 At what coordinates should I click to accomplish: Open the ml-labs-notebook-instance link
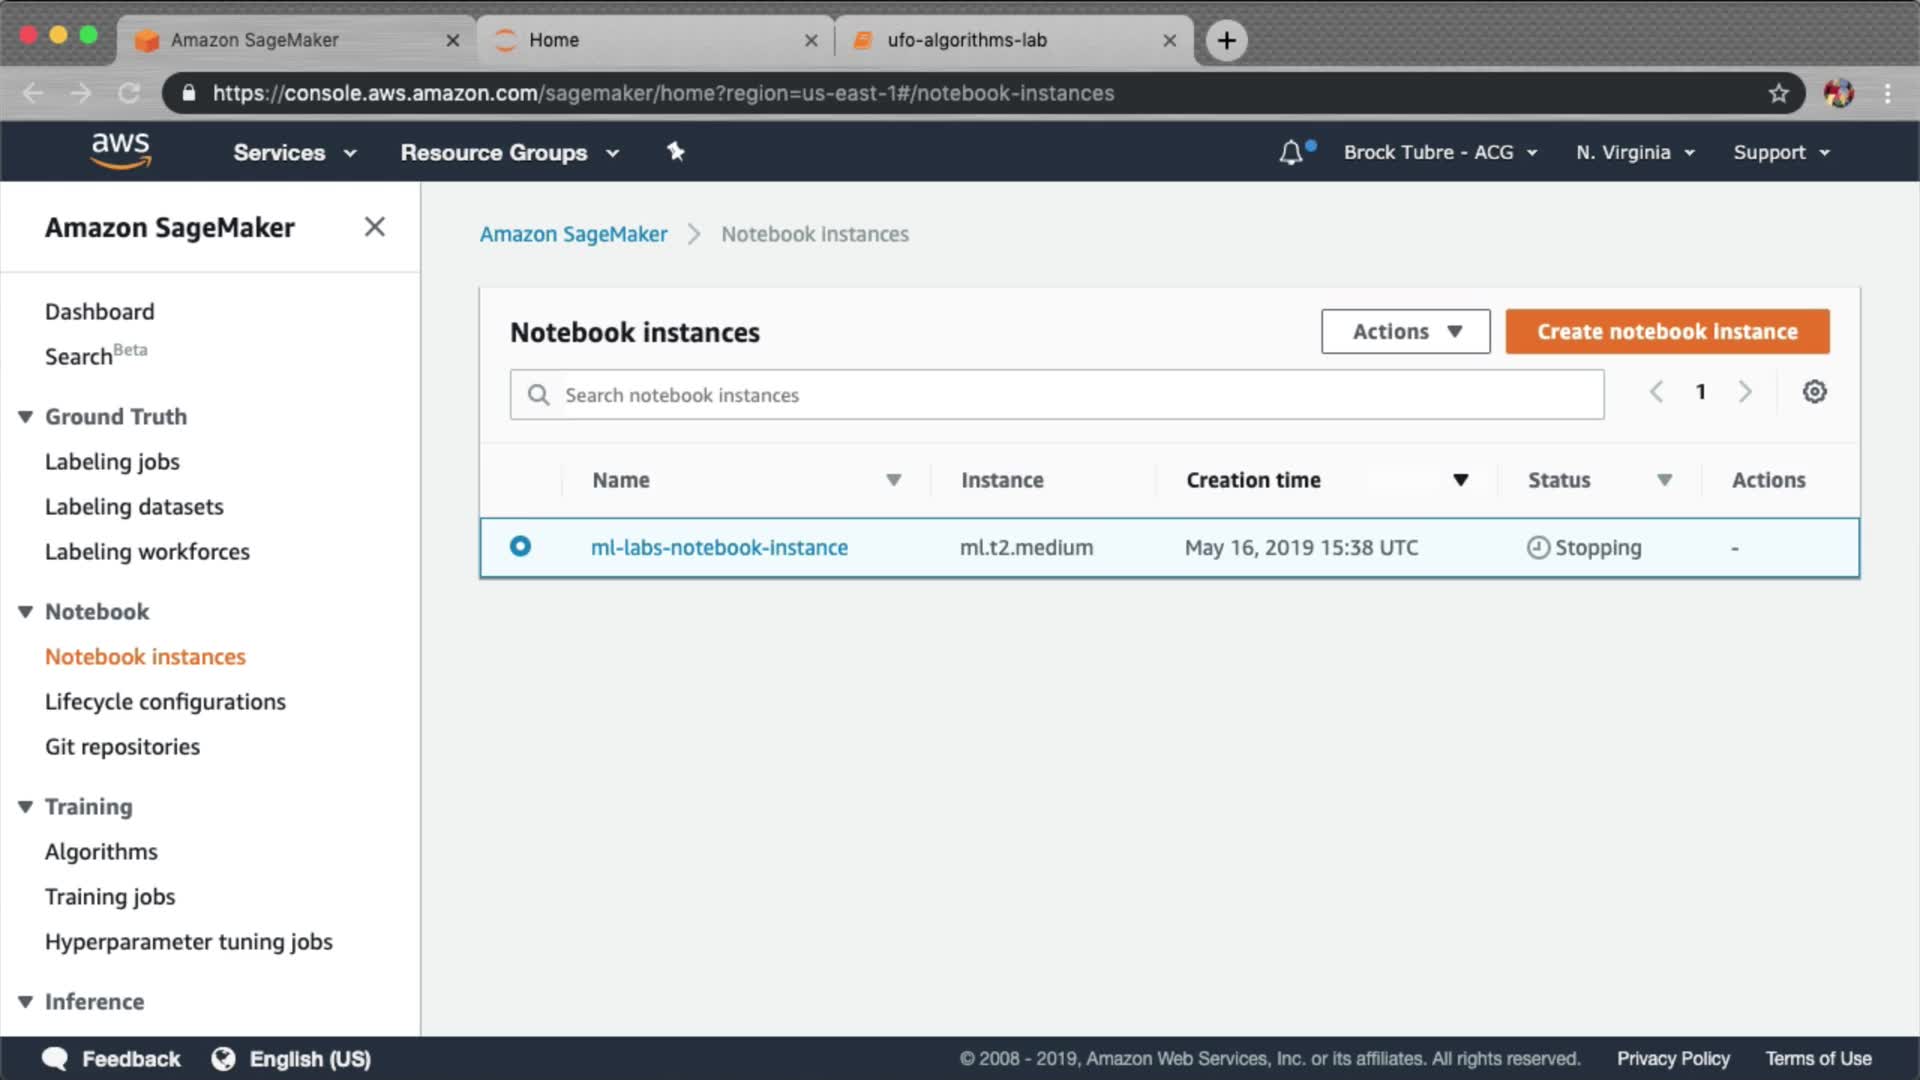pyautogui.click(x=719, y=548)
